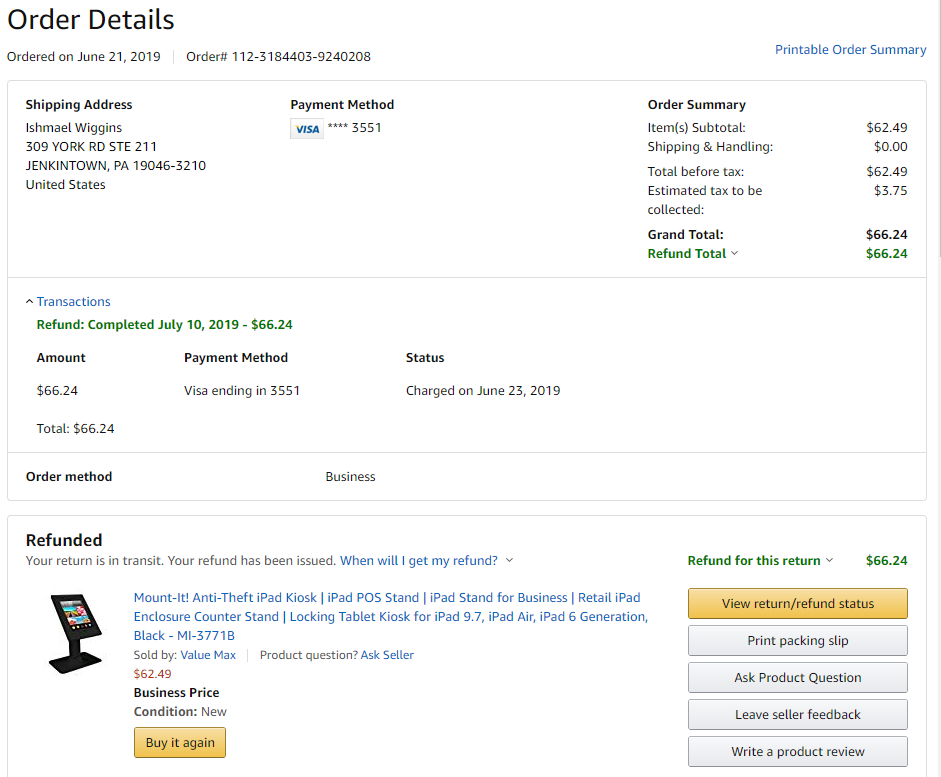Click the refund completed July 10 text
This screenshot has height=777, width=941.
click(164, 325)
